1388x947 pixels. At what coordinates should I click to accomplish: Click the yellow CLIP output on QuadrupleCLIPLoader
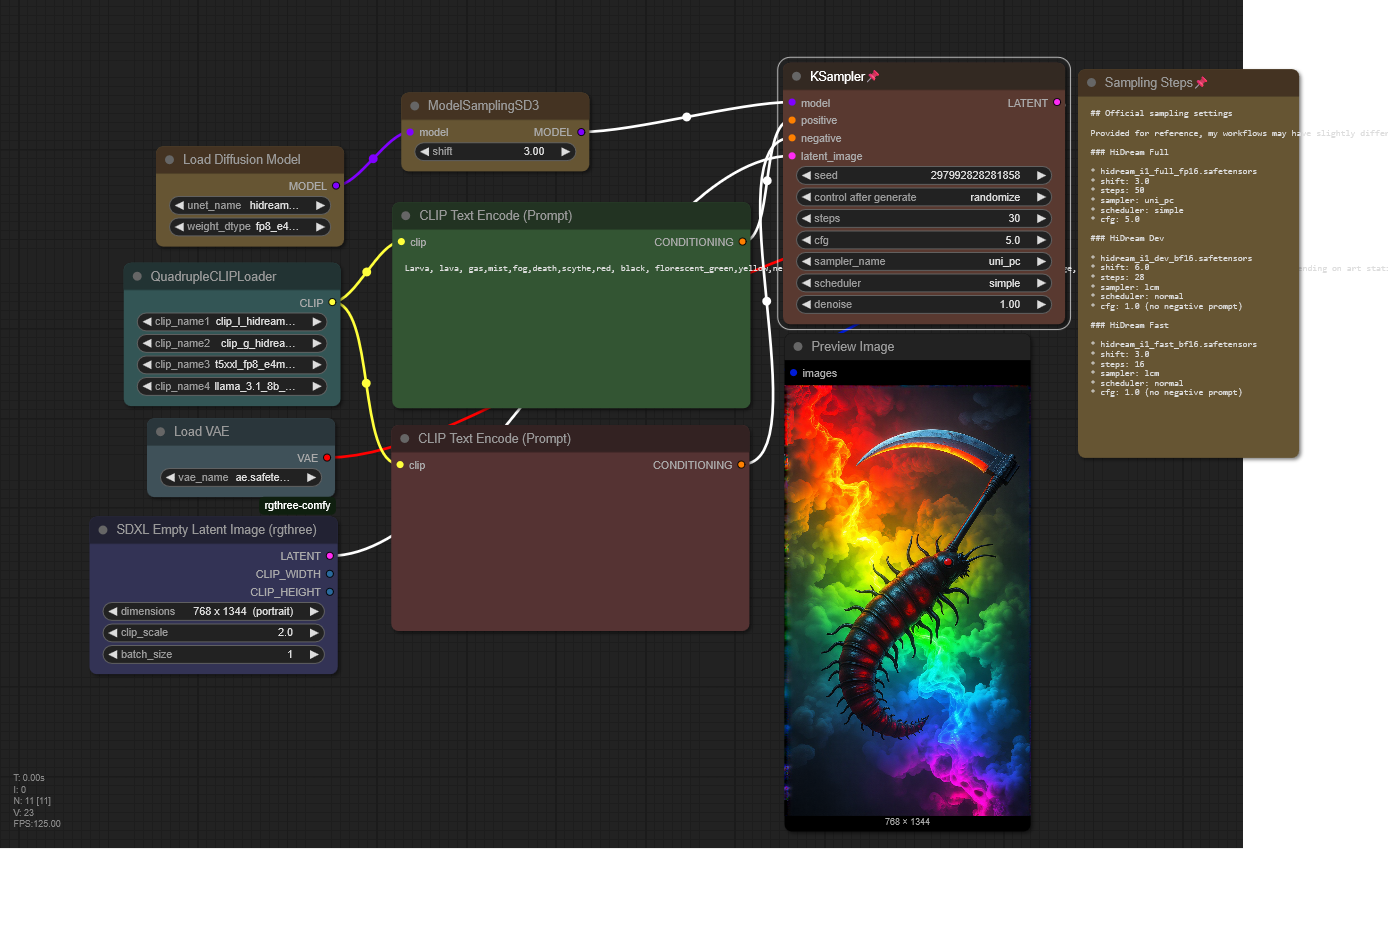[x=333, y=303]
